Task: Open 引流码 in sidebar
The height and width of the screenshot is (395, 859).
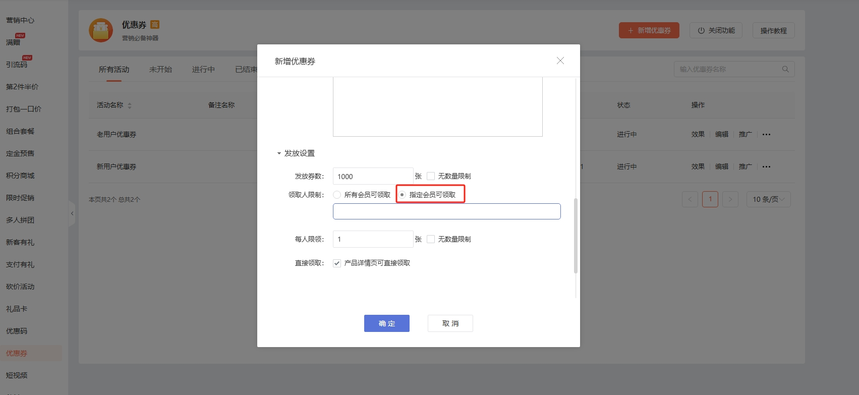Action: coord(16,65)
